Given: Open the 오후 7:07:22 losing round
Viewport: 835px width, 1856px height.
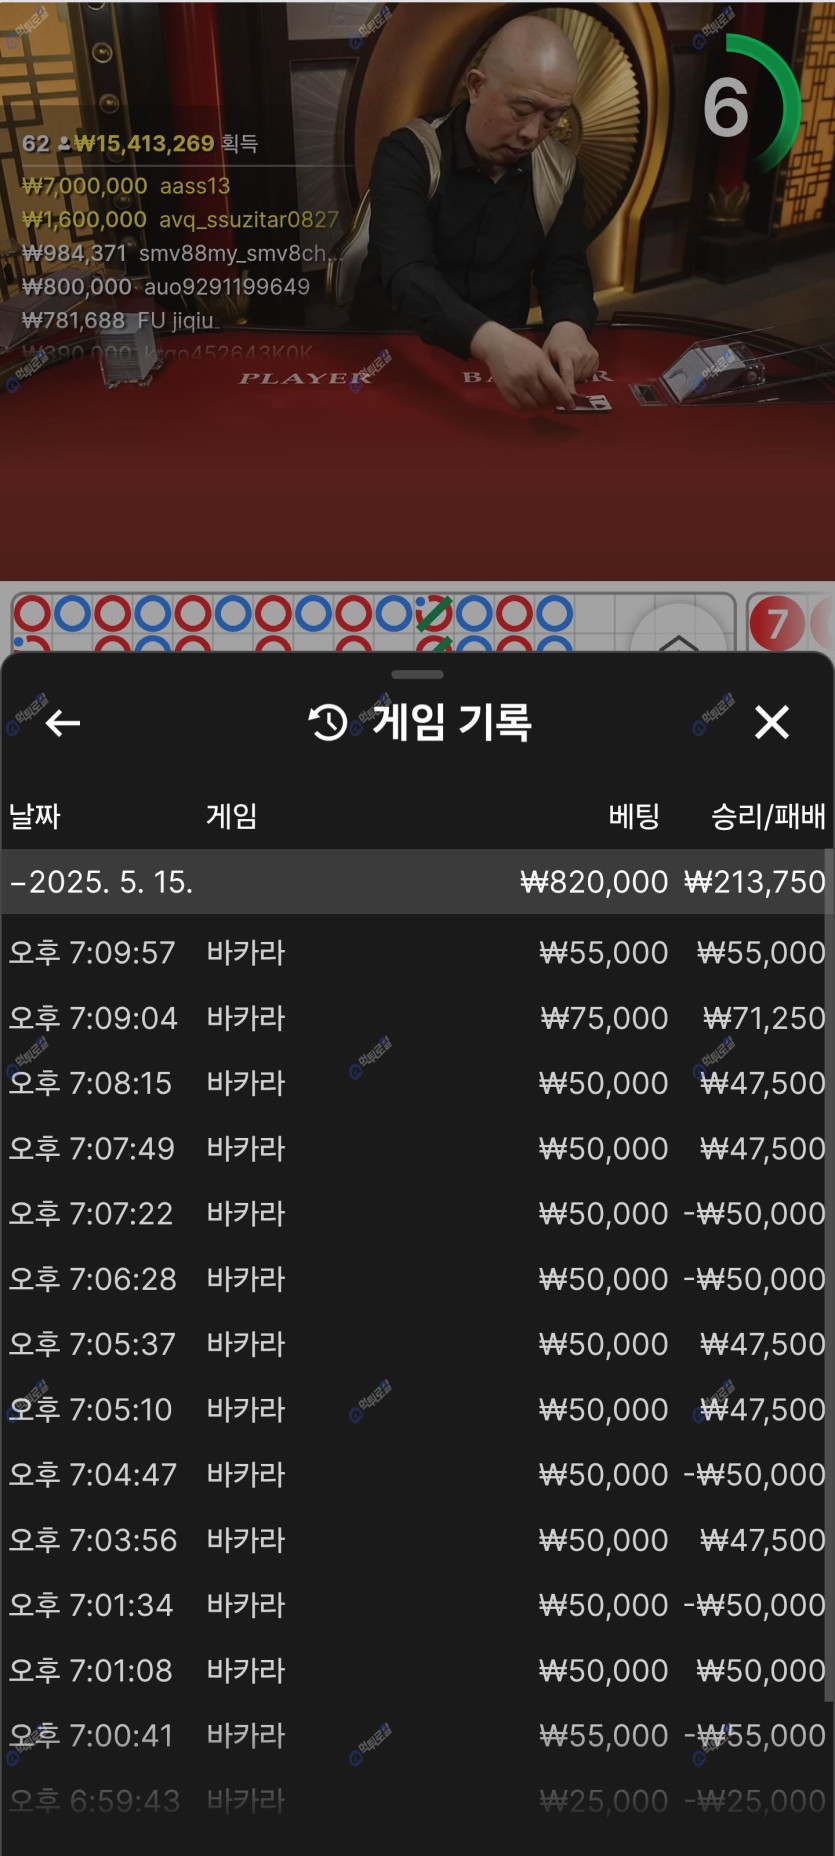Looking at the screenshot, I should (x=417, y=1214).
